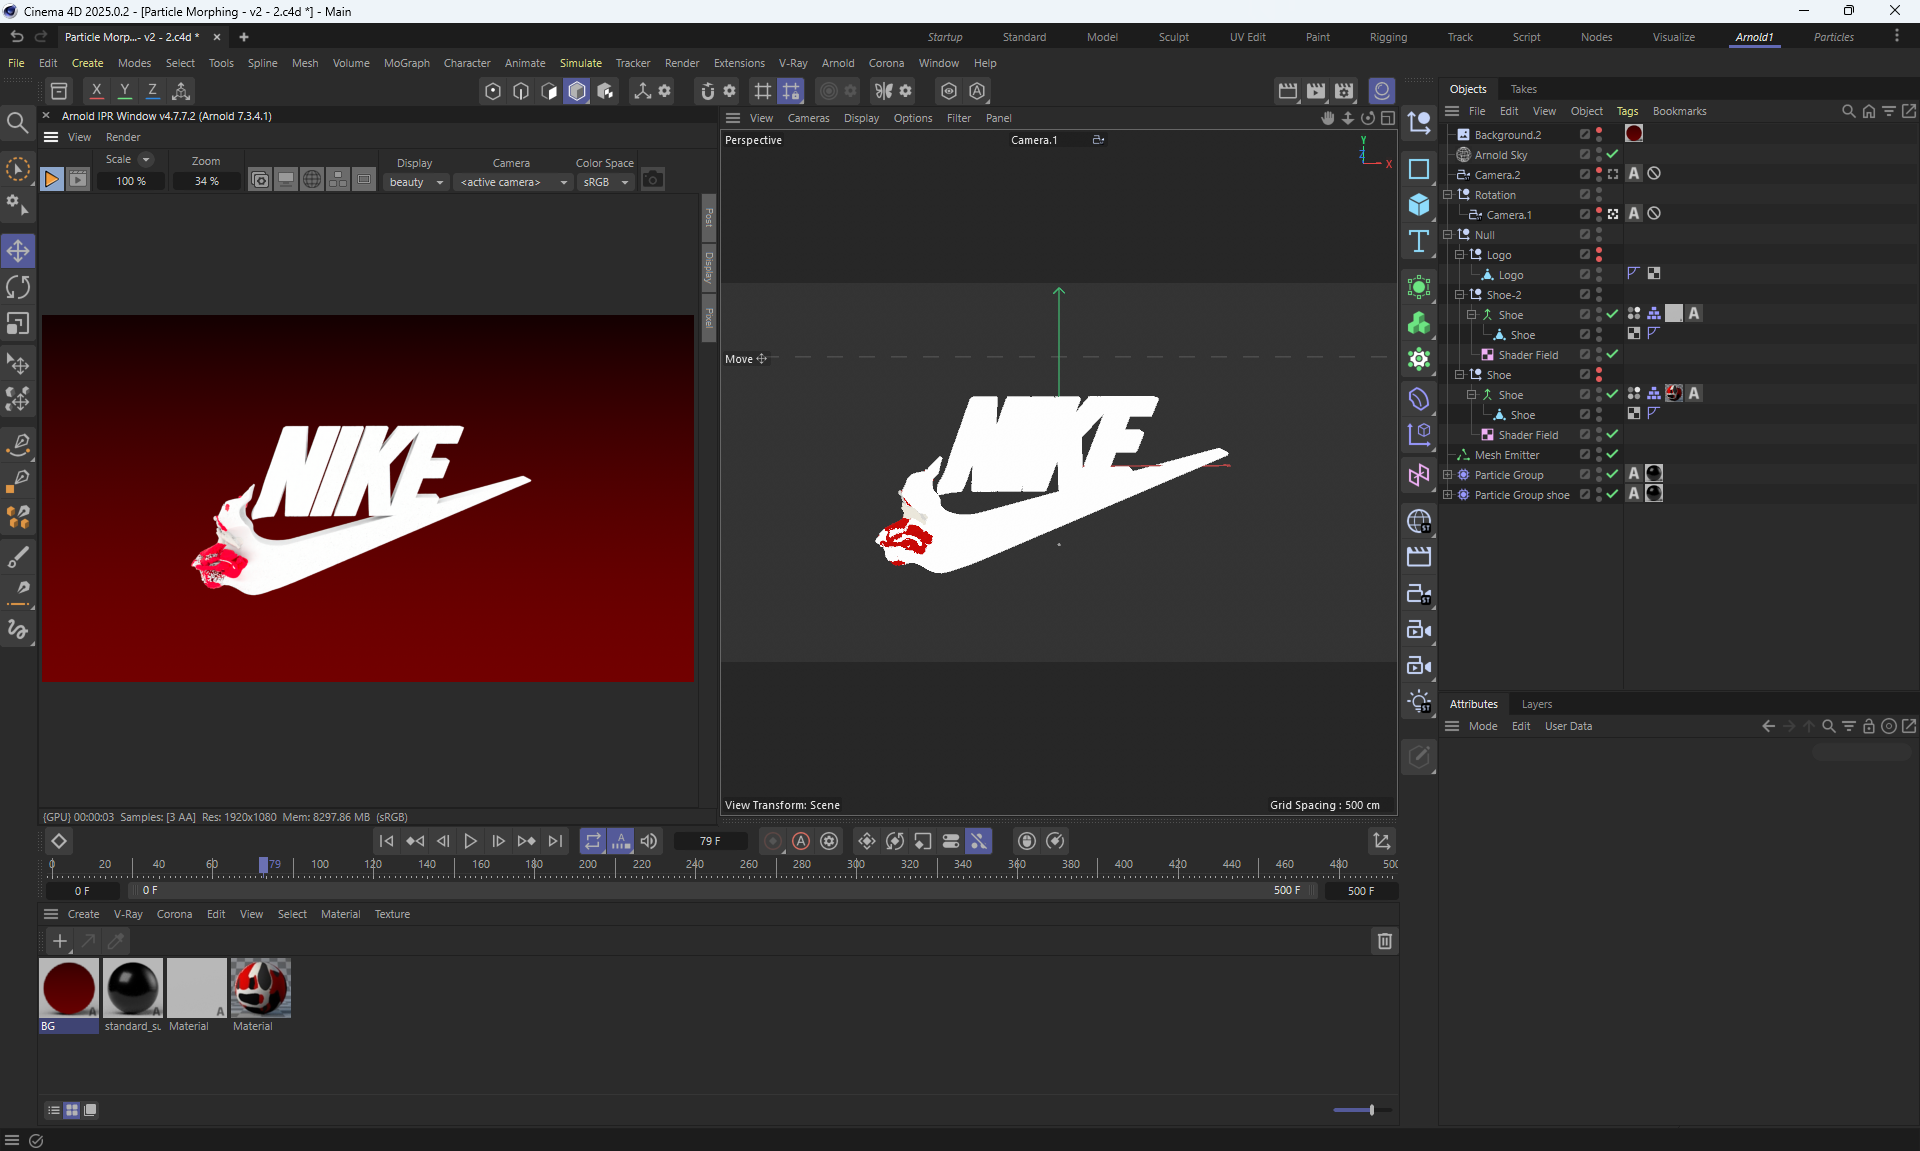Toggle Particle Group visibility dots

click(1599, 474)
